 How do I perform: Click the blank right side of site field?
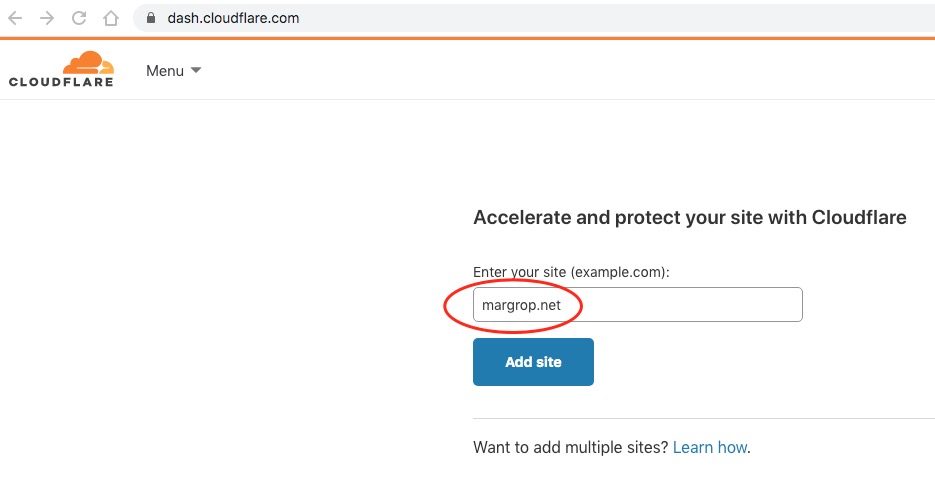[x=692, y=305]
